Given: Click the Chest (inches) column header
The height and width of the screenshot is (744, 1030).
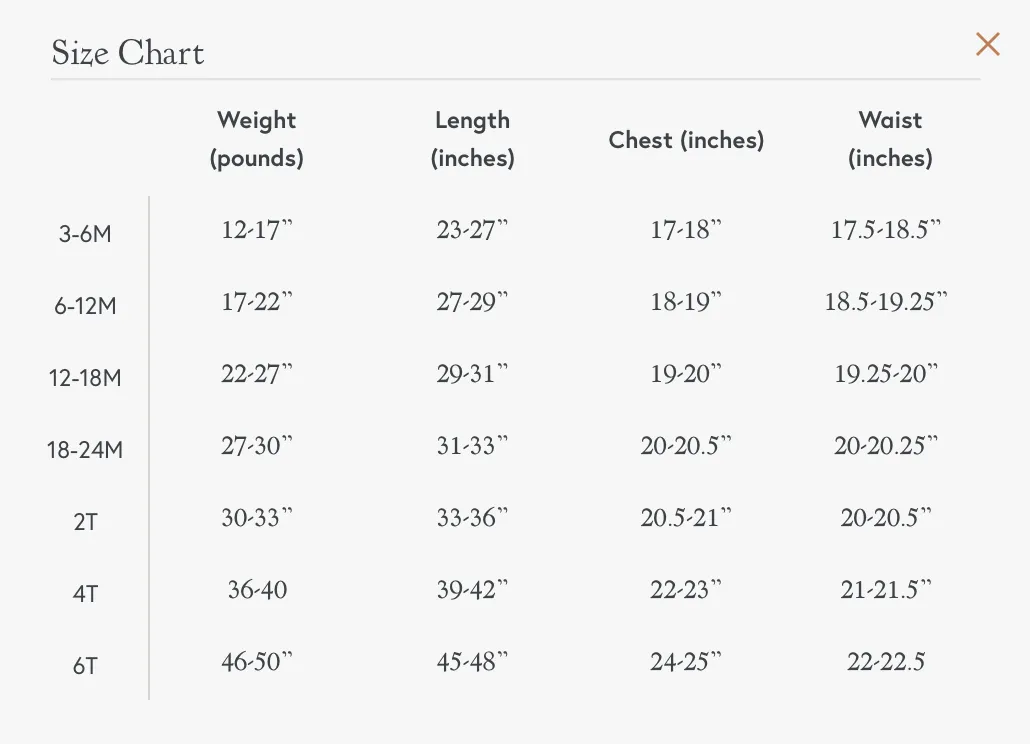Looking at the screenshot, I should 686,140.
